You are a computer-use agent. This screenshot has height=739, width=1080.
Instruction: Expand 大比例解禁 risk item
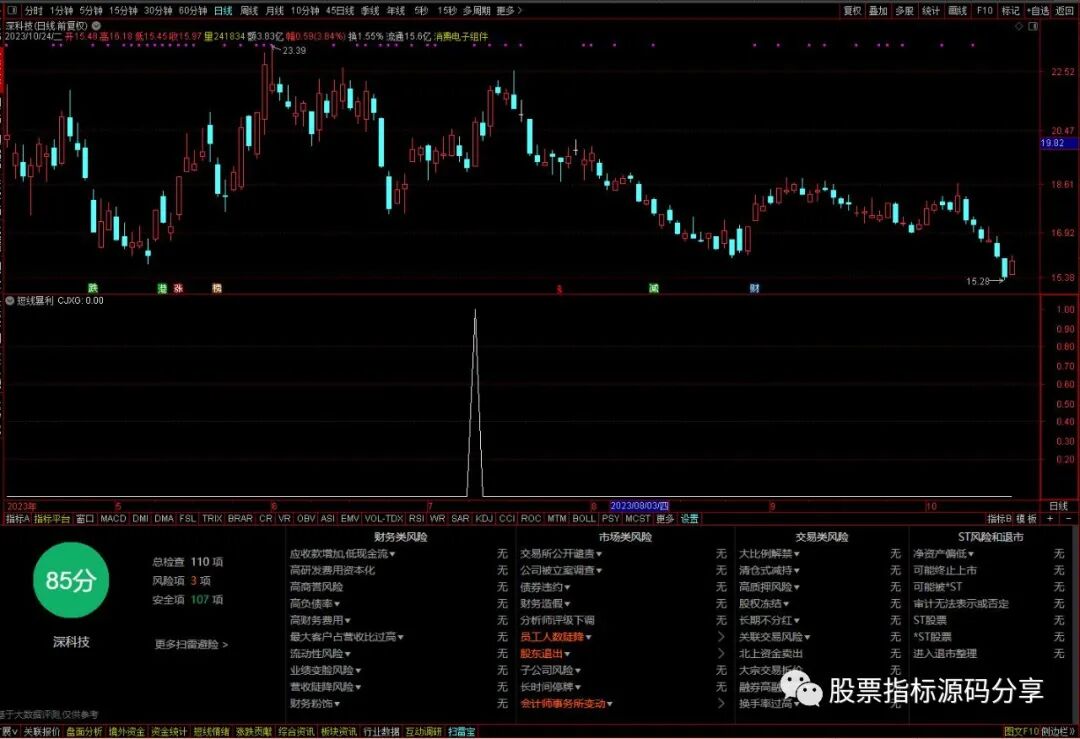769,554
